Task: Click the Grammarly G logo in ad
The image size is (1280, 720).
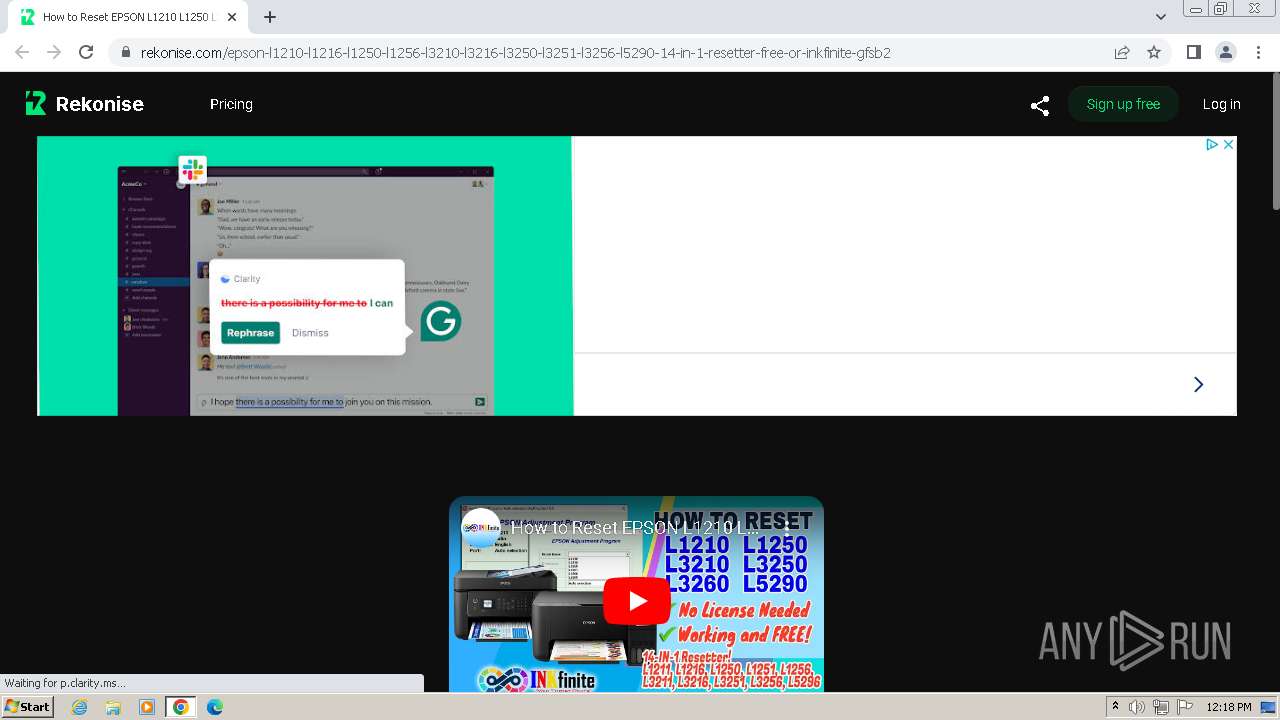Action: click(x=440, y=321)
